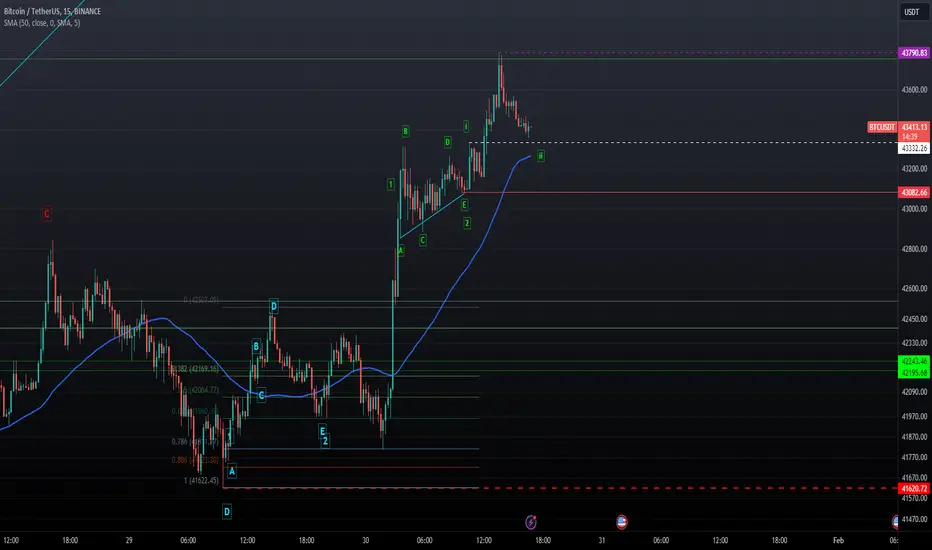Select the green 1 wave label

(x=391, y=184)
